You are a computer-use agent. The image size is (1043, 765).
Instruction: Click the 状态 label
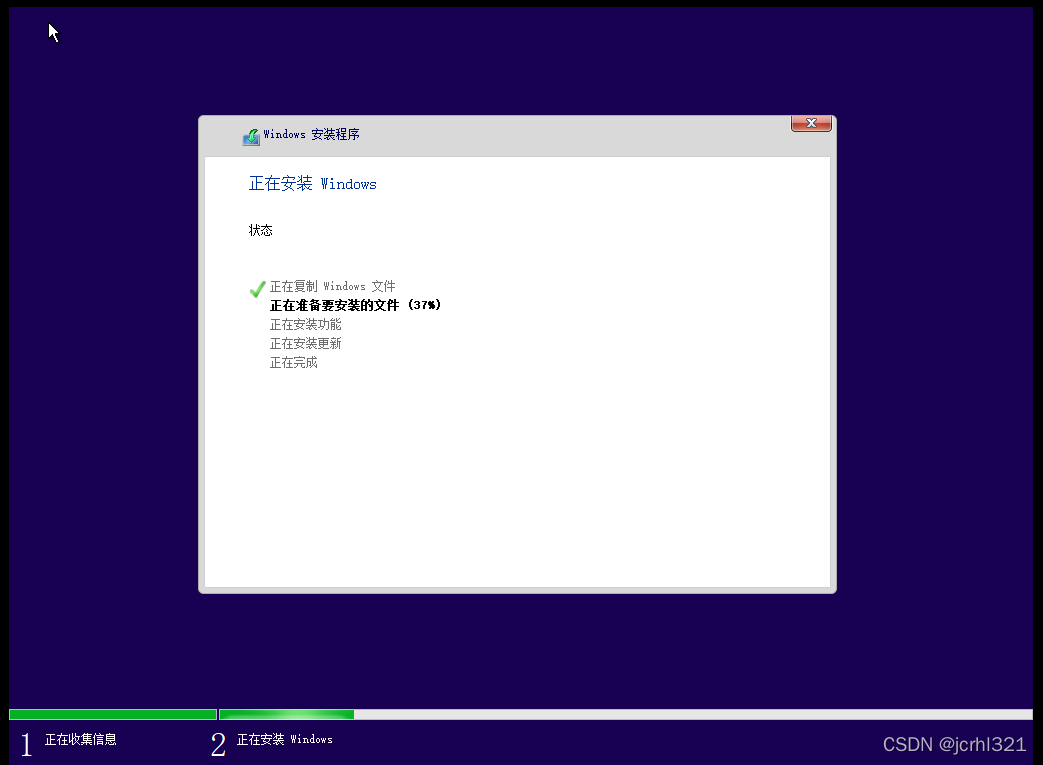coord(261,230)
